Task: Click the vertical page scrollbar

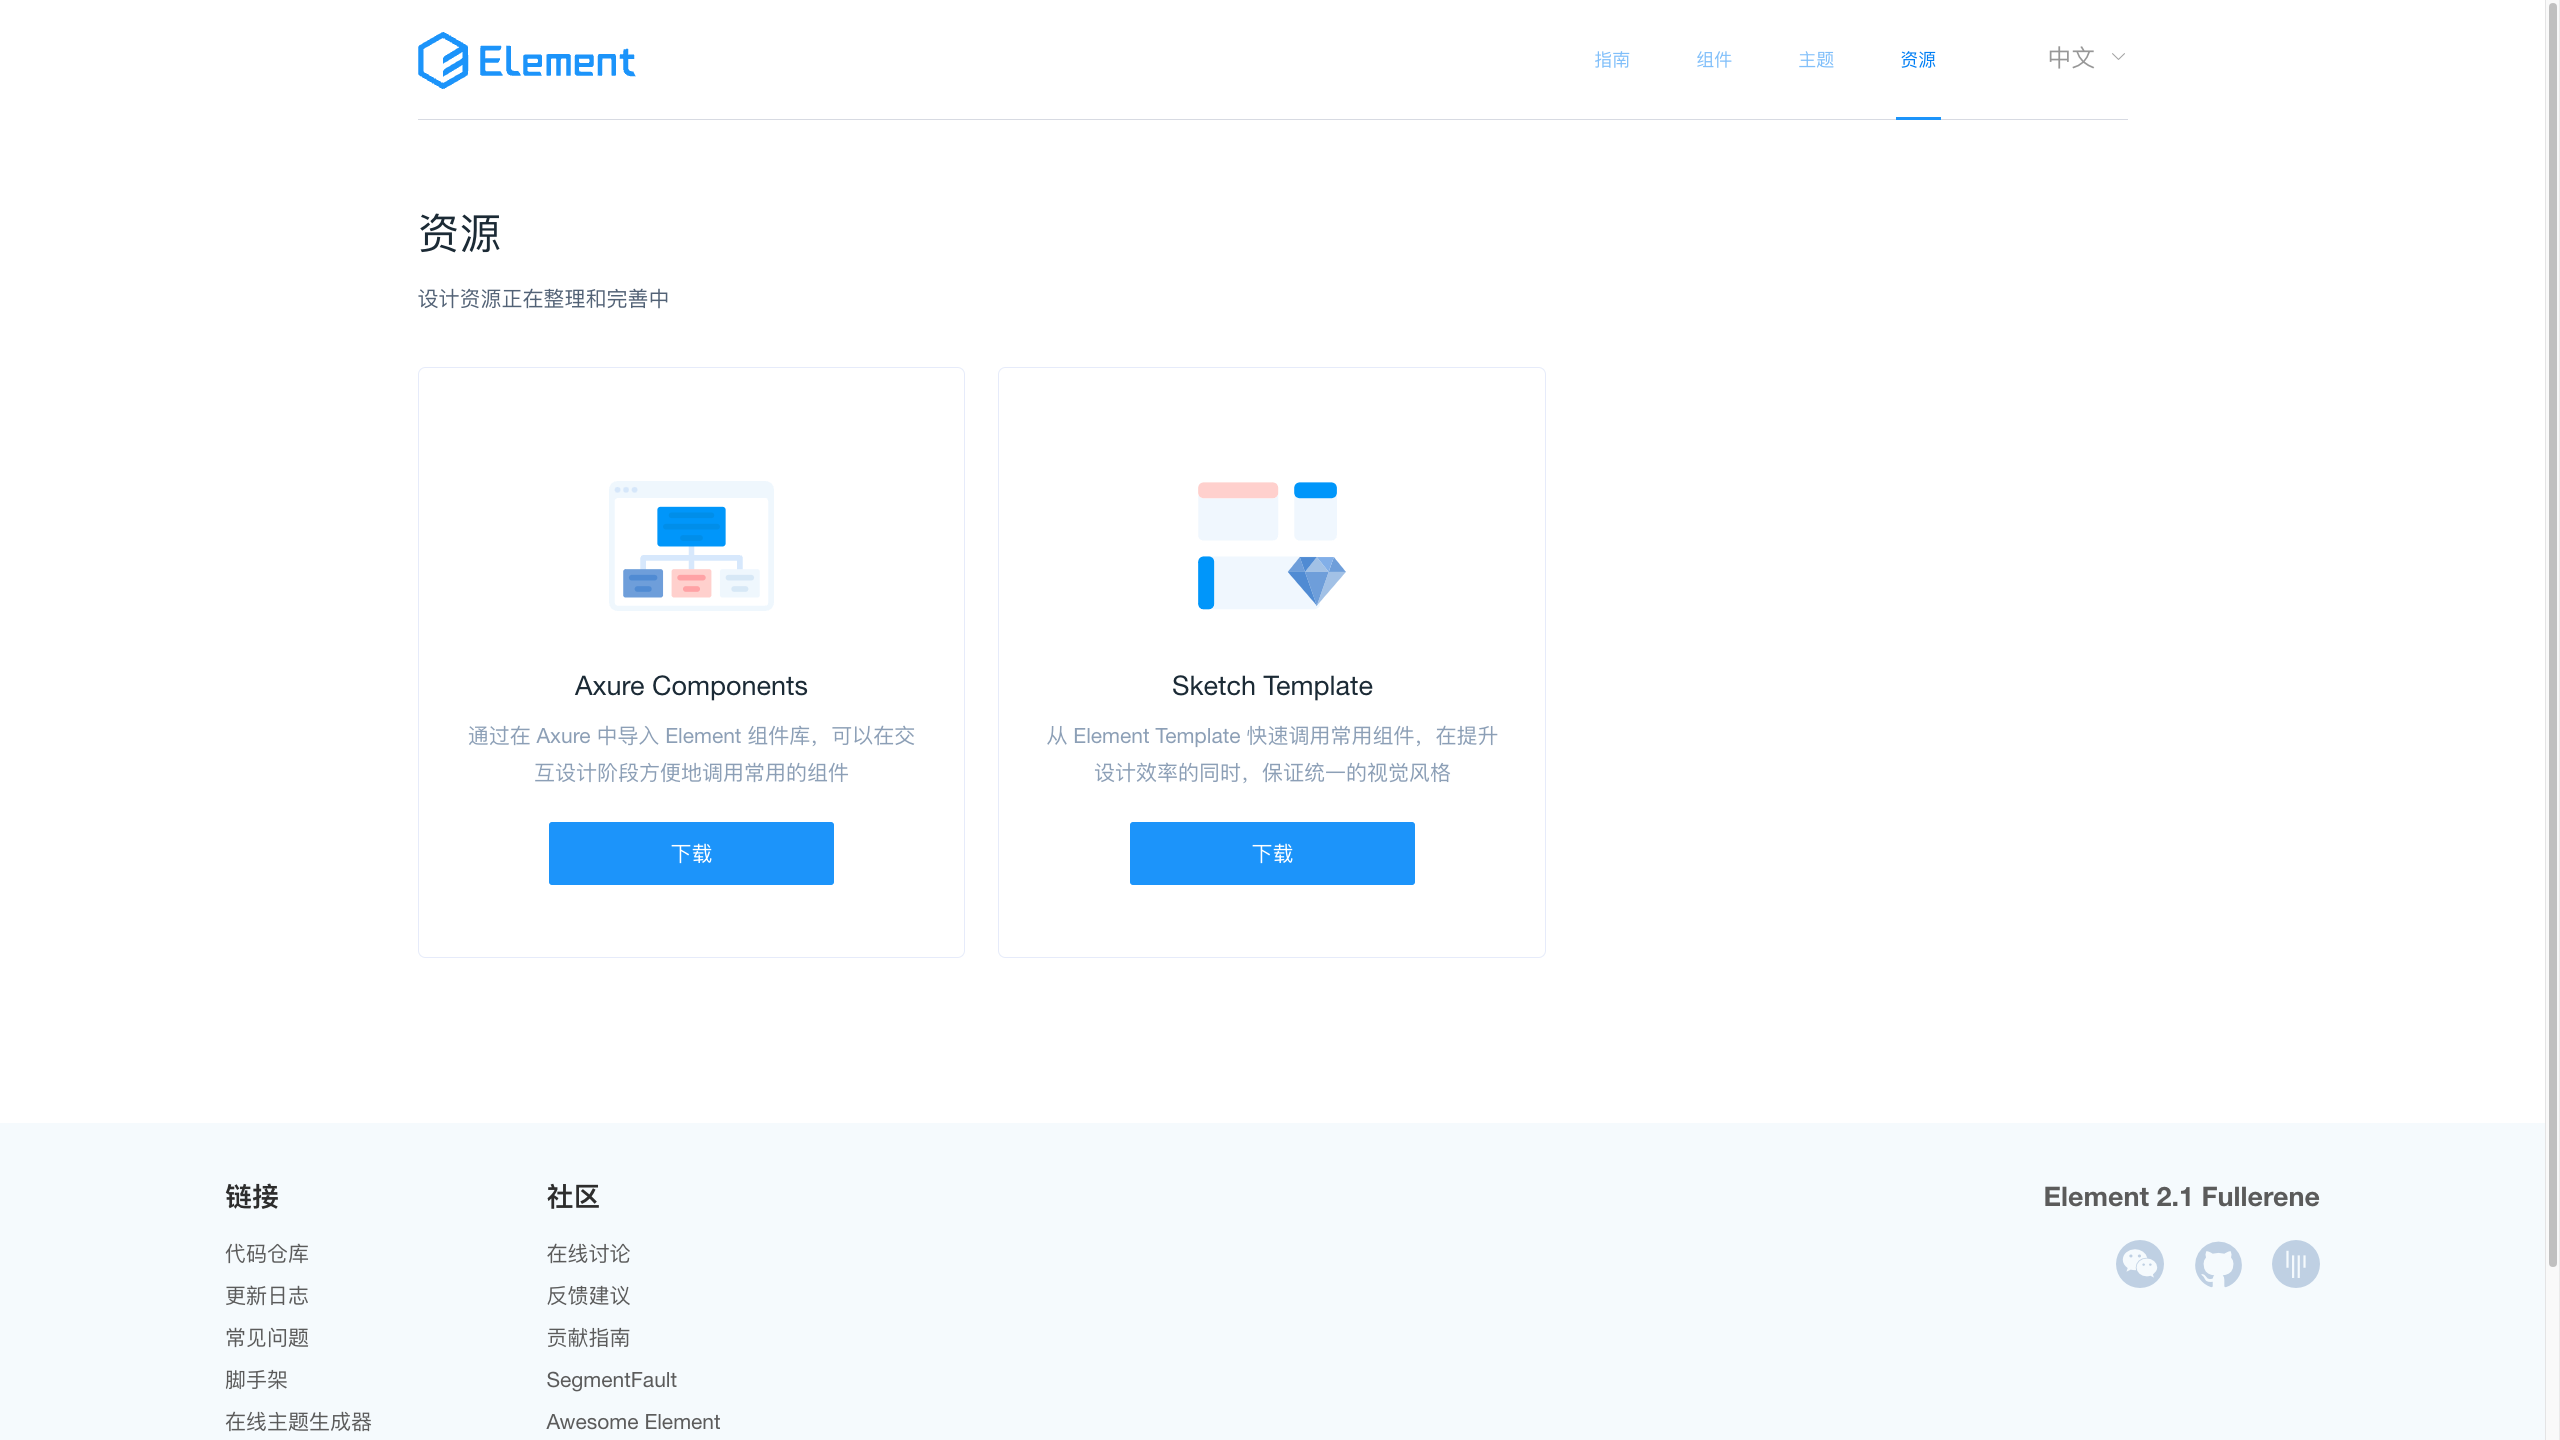Action: pyautogui.click(x=2552, y=640)
